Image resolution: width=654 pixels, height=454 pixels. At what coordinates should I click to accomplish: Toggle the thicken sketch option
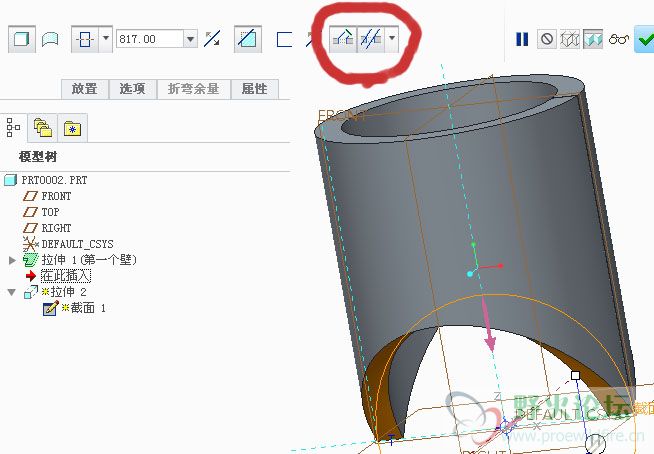284,40
